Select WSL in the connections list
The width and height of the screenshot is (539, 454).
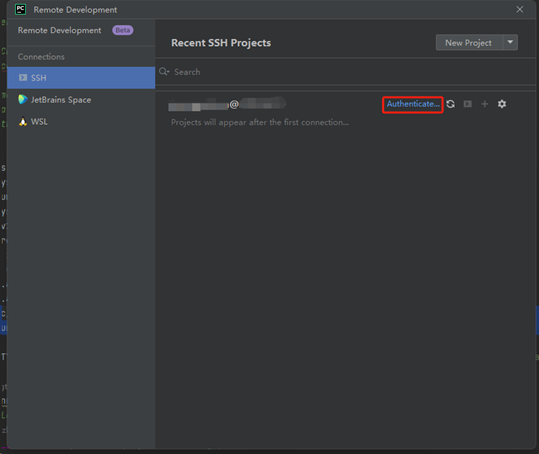(81, 122)
